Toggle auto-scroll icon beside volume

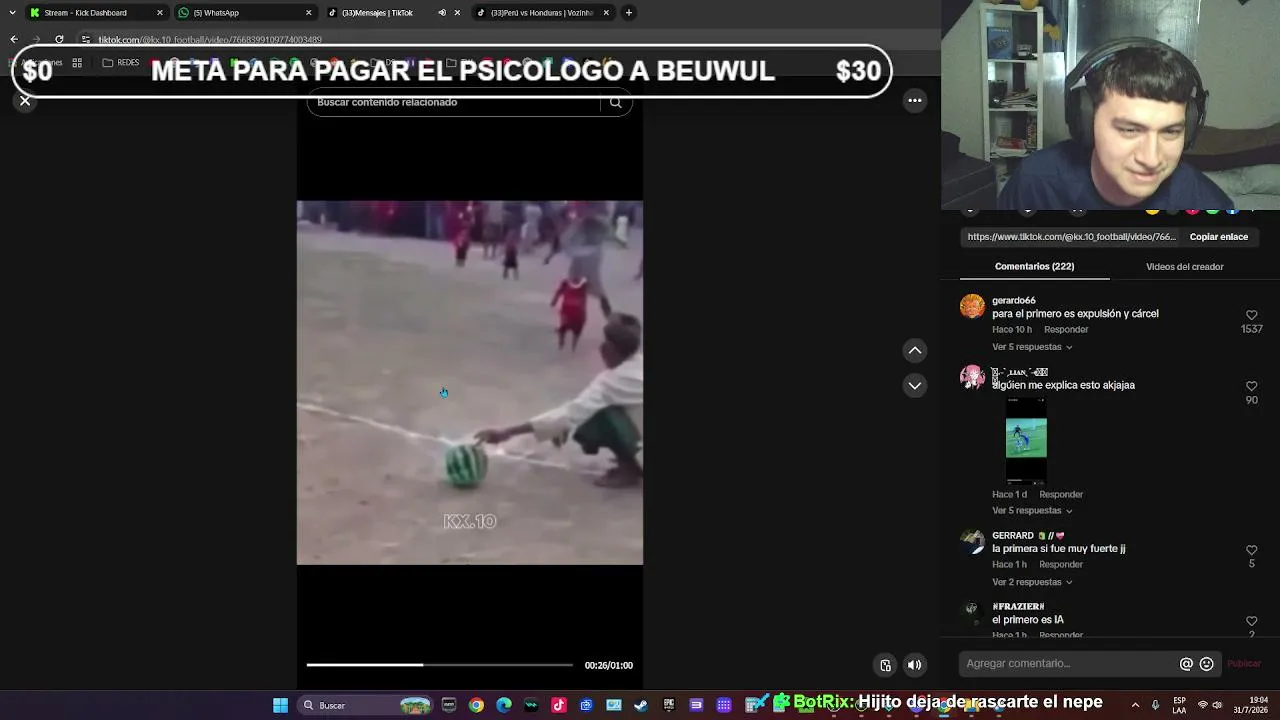[885, 665]
